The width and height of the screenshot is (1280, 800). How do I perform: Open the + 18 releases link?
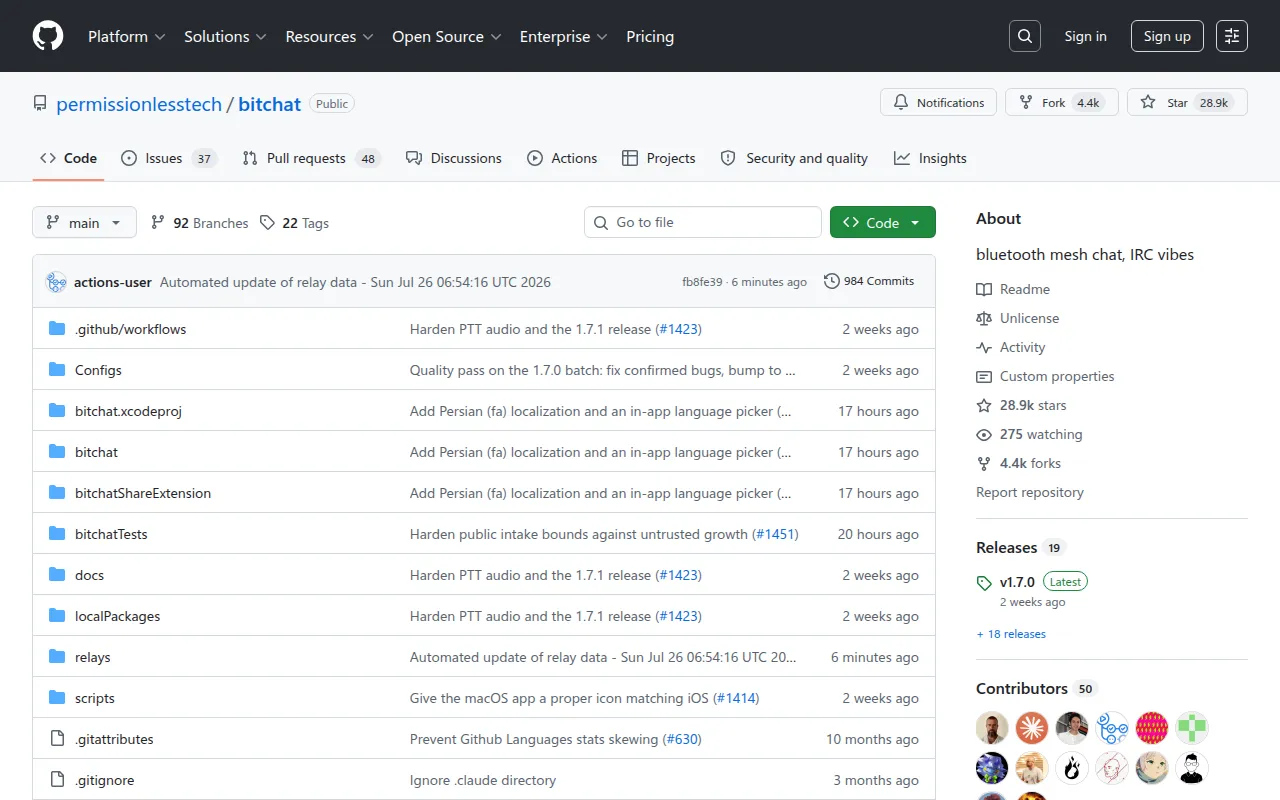click(x=1011, y=634)
